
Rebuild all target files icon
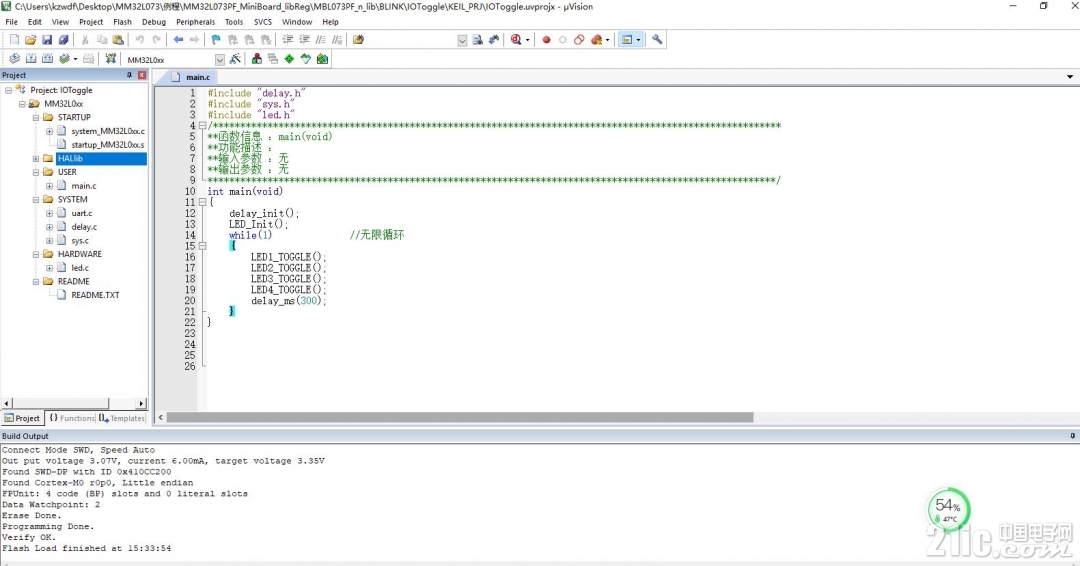48,59
